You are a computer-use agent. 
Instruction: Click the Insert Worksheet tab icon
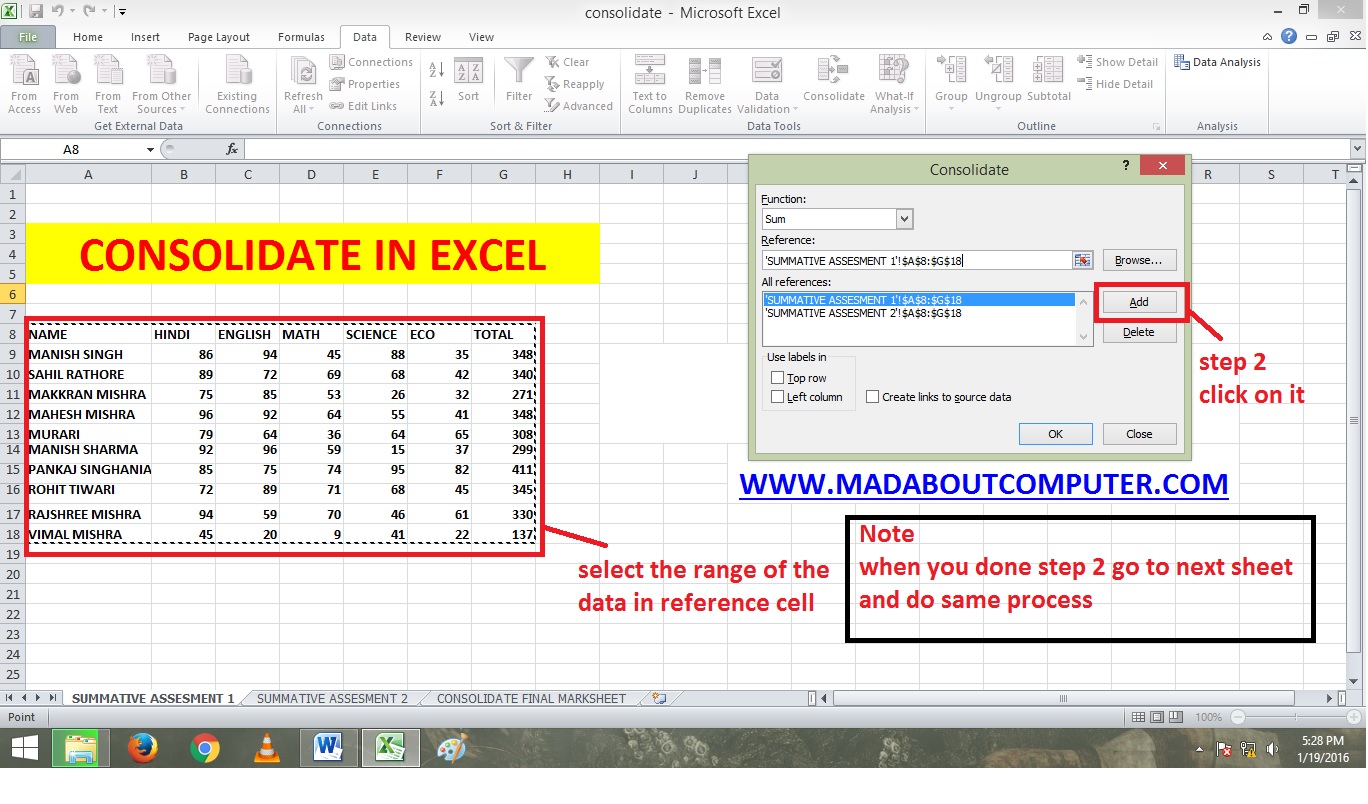[x=658, y=698]
